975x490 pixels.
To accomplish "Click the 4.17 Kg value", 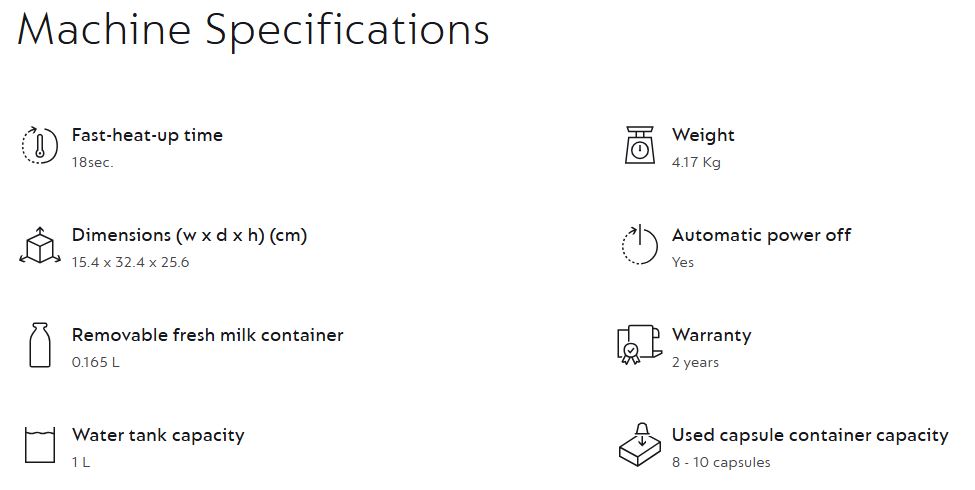I will 696,162.
